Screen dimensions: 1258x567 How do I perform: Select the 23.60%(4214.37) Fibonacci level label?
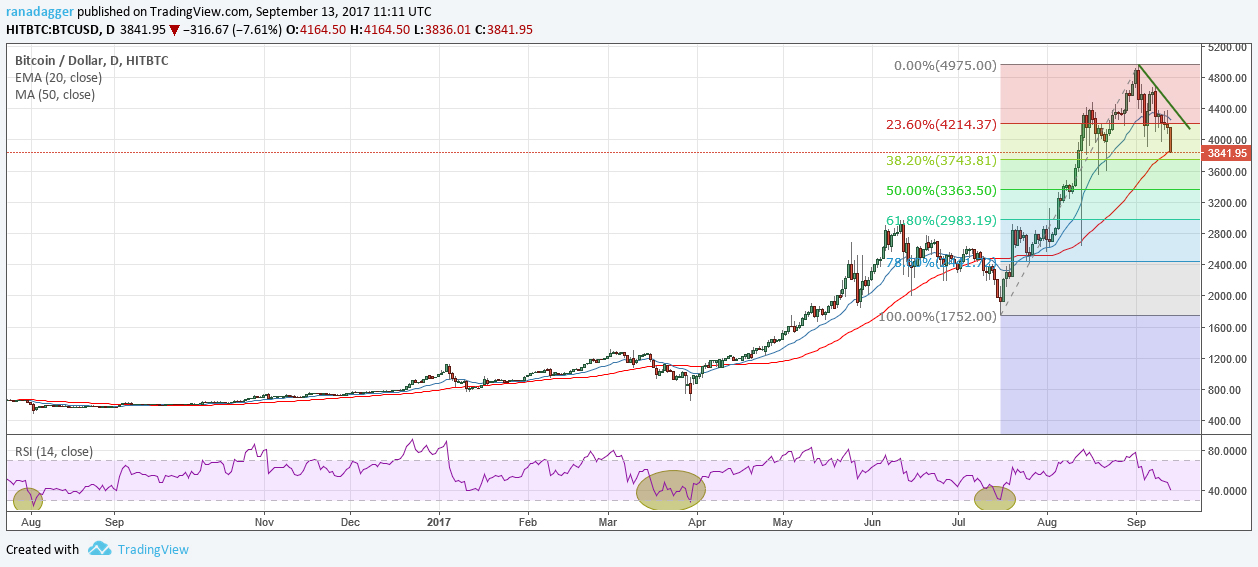[941, 125]
